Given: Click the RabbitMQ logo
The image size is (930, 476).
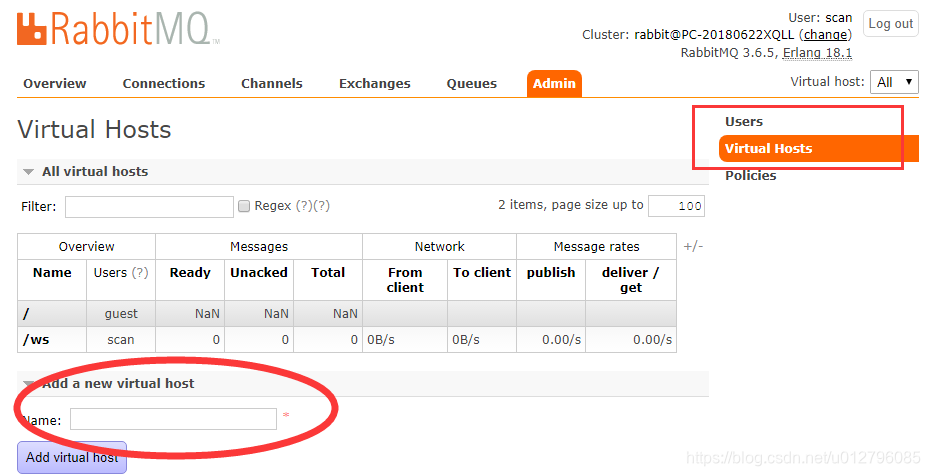Looking at the screenshot, I should [x=118, y=30].
